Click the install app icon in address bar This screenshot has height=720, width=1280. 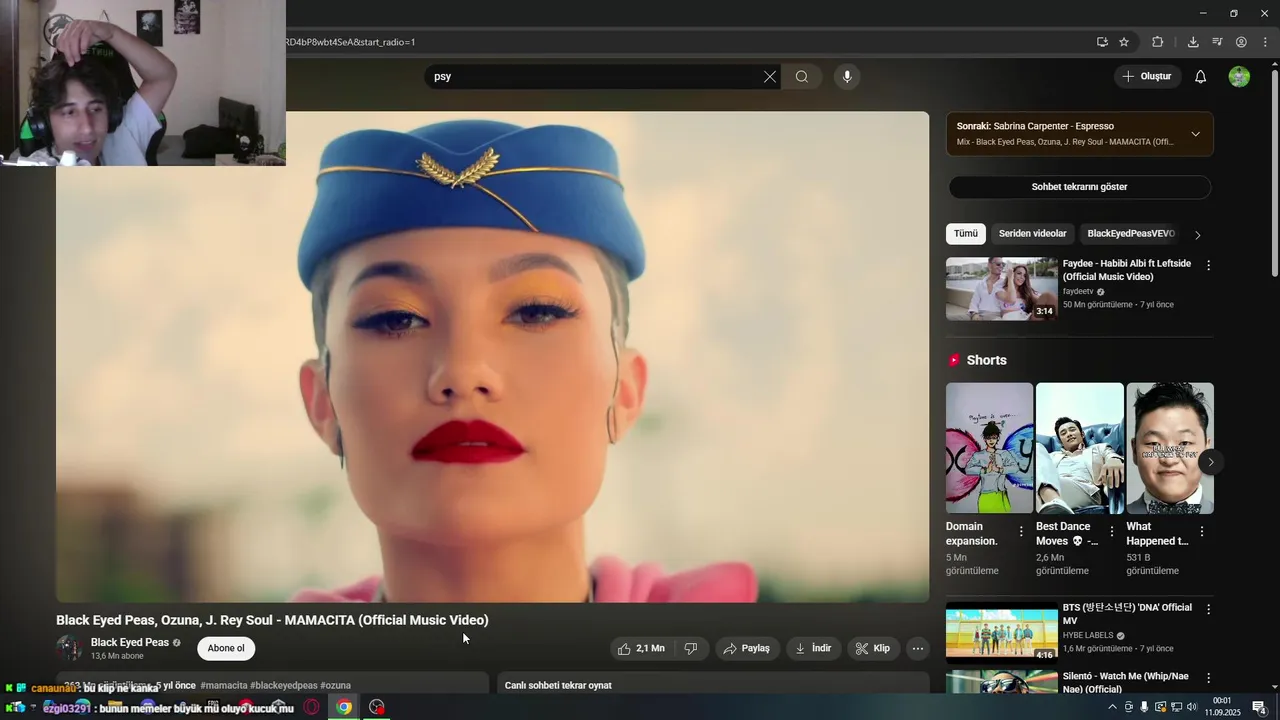tap(1102, 42)
